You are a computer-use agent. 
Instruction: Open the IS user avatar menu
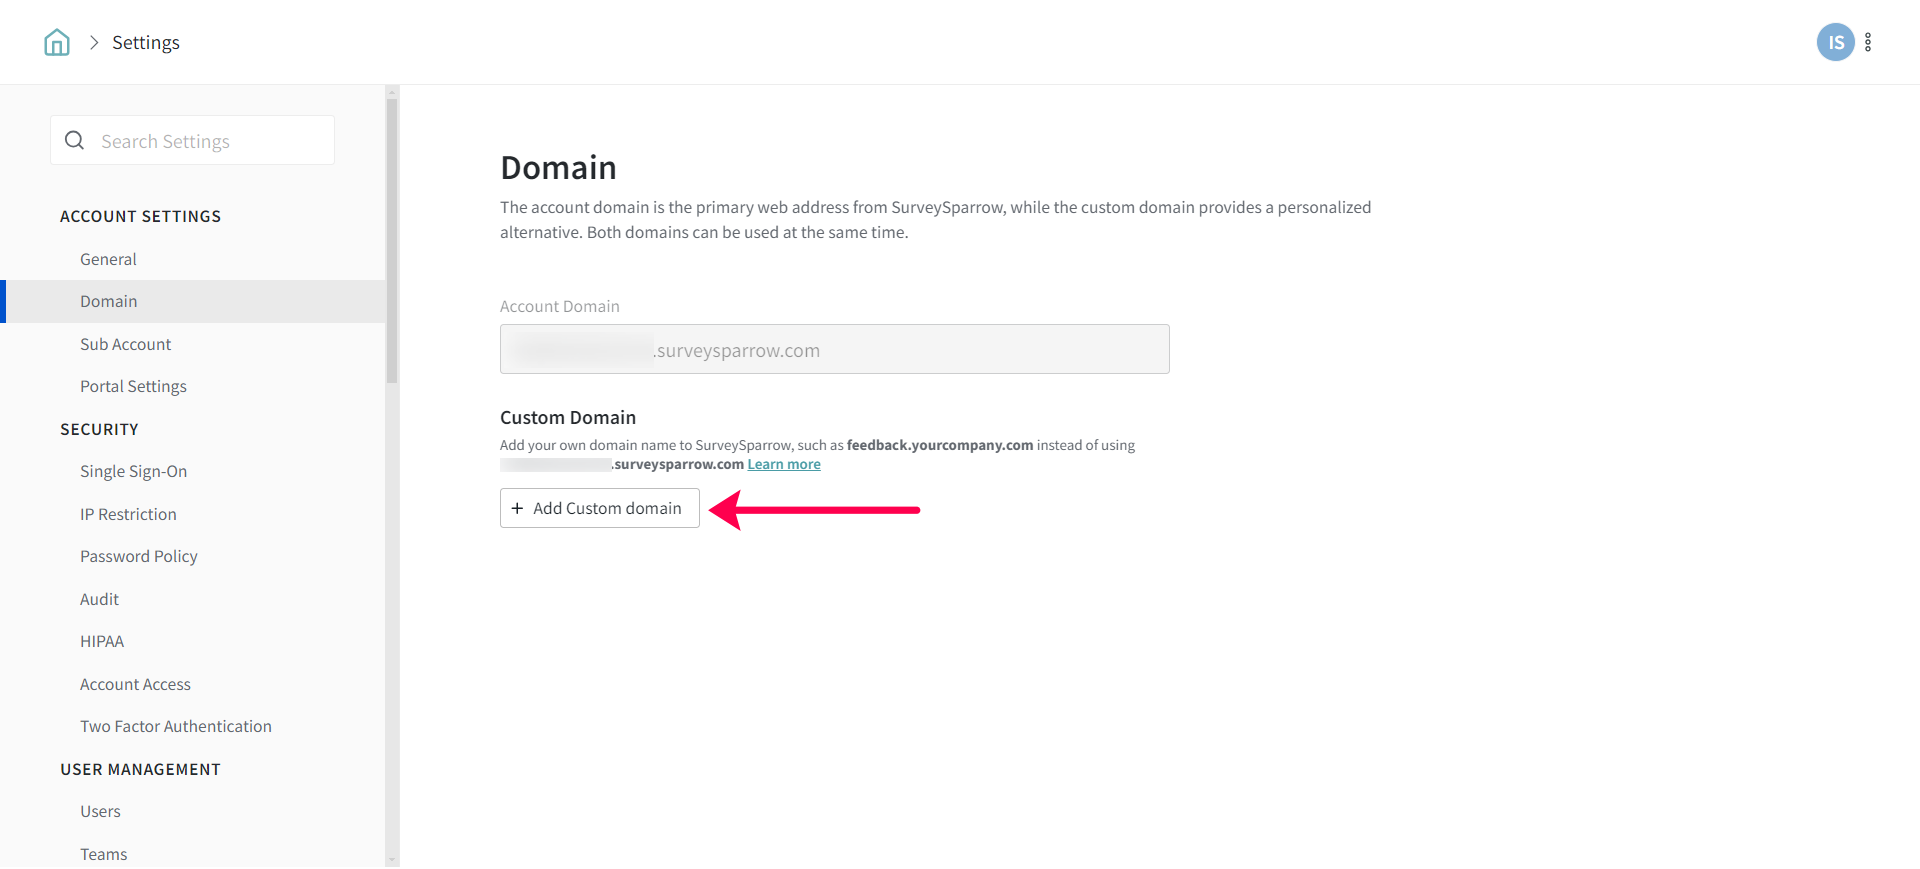tap(1835, 42)
